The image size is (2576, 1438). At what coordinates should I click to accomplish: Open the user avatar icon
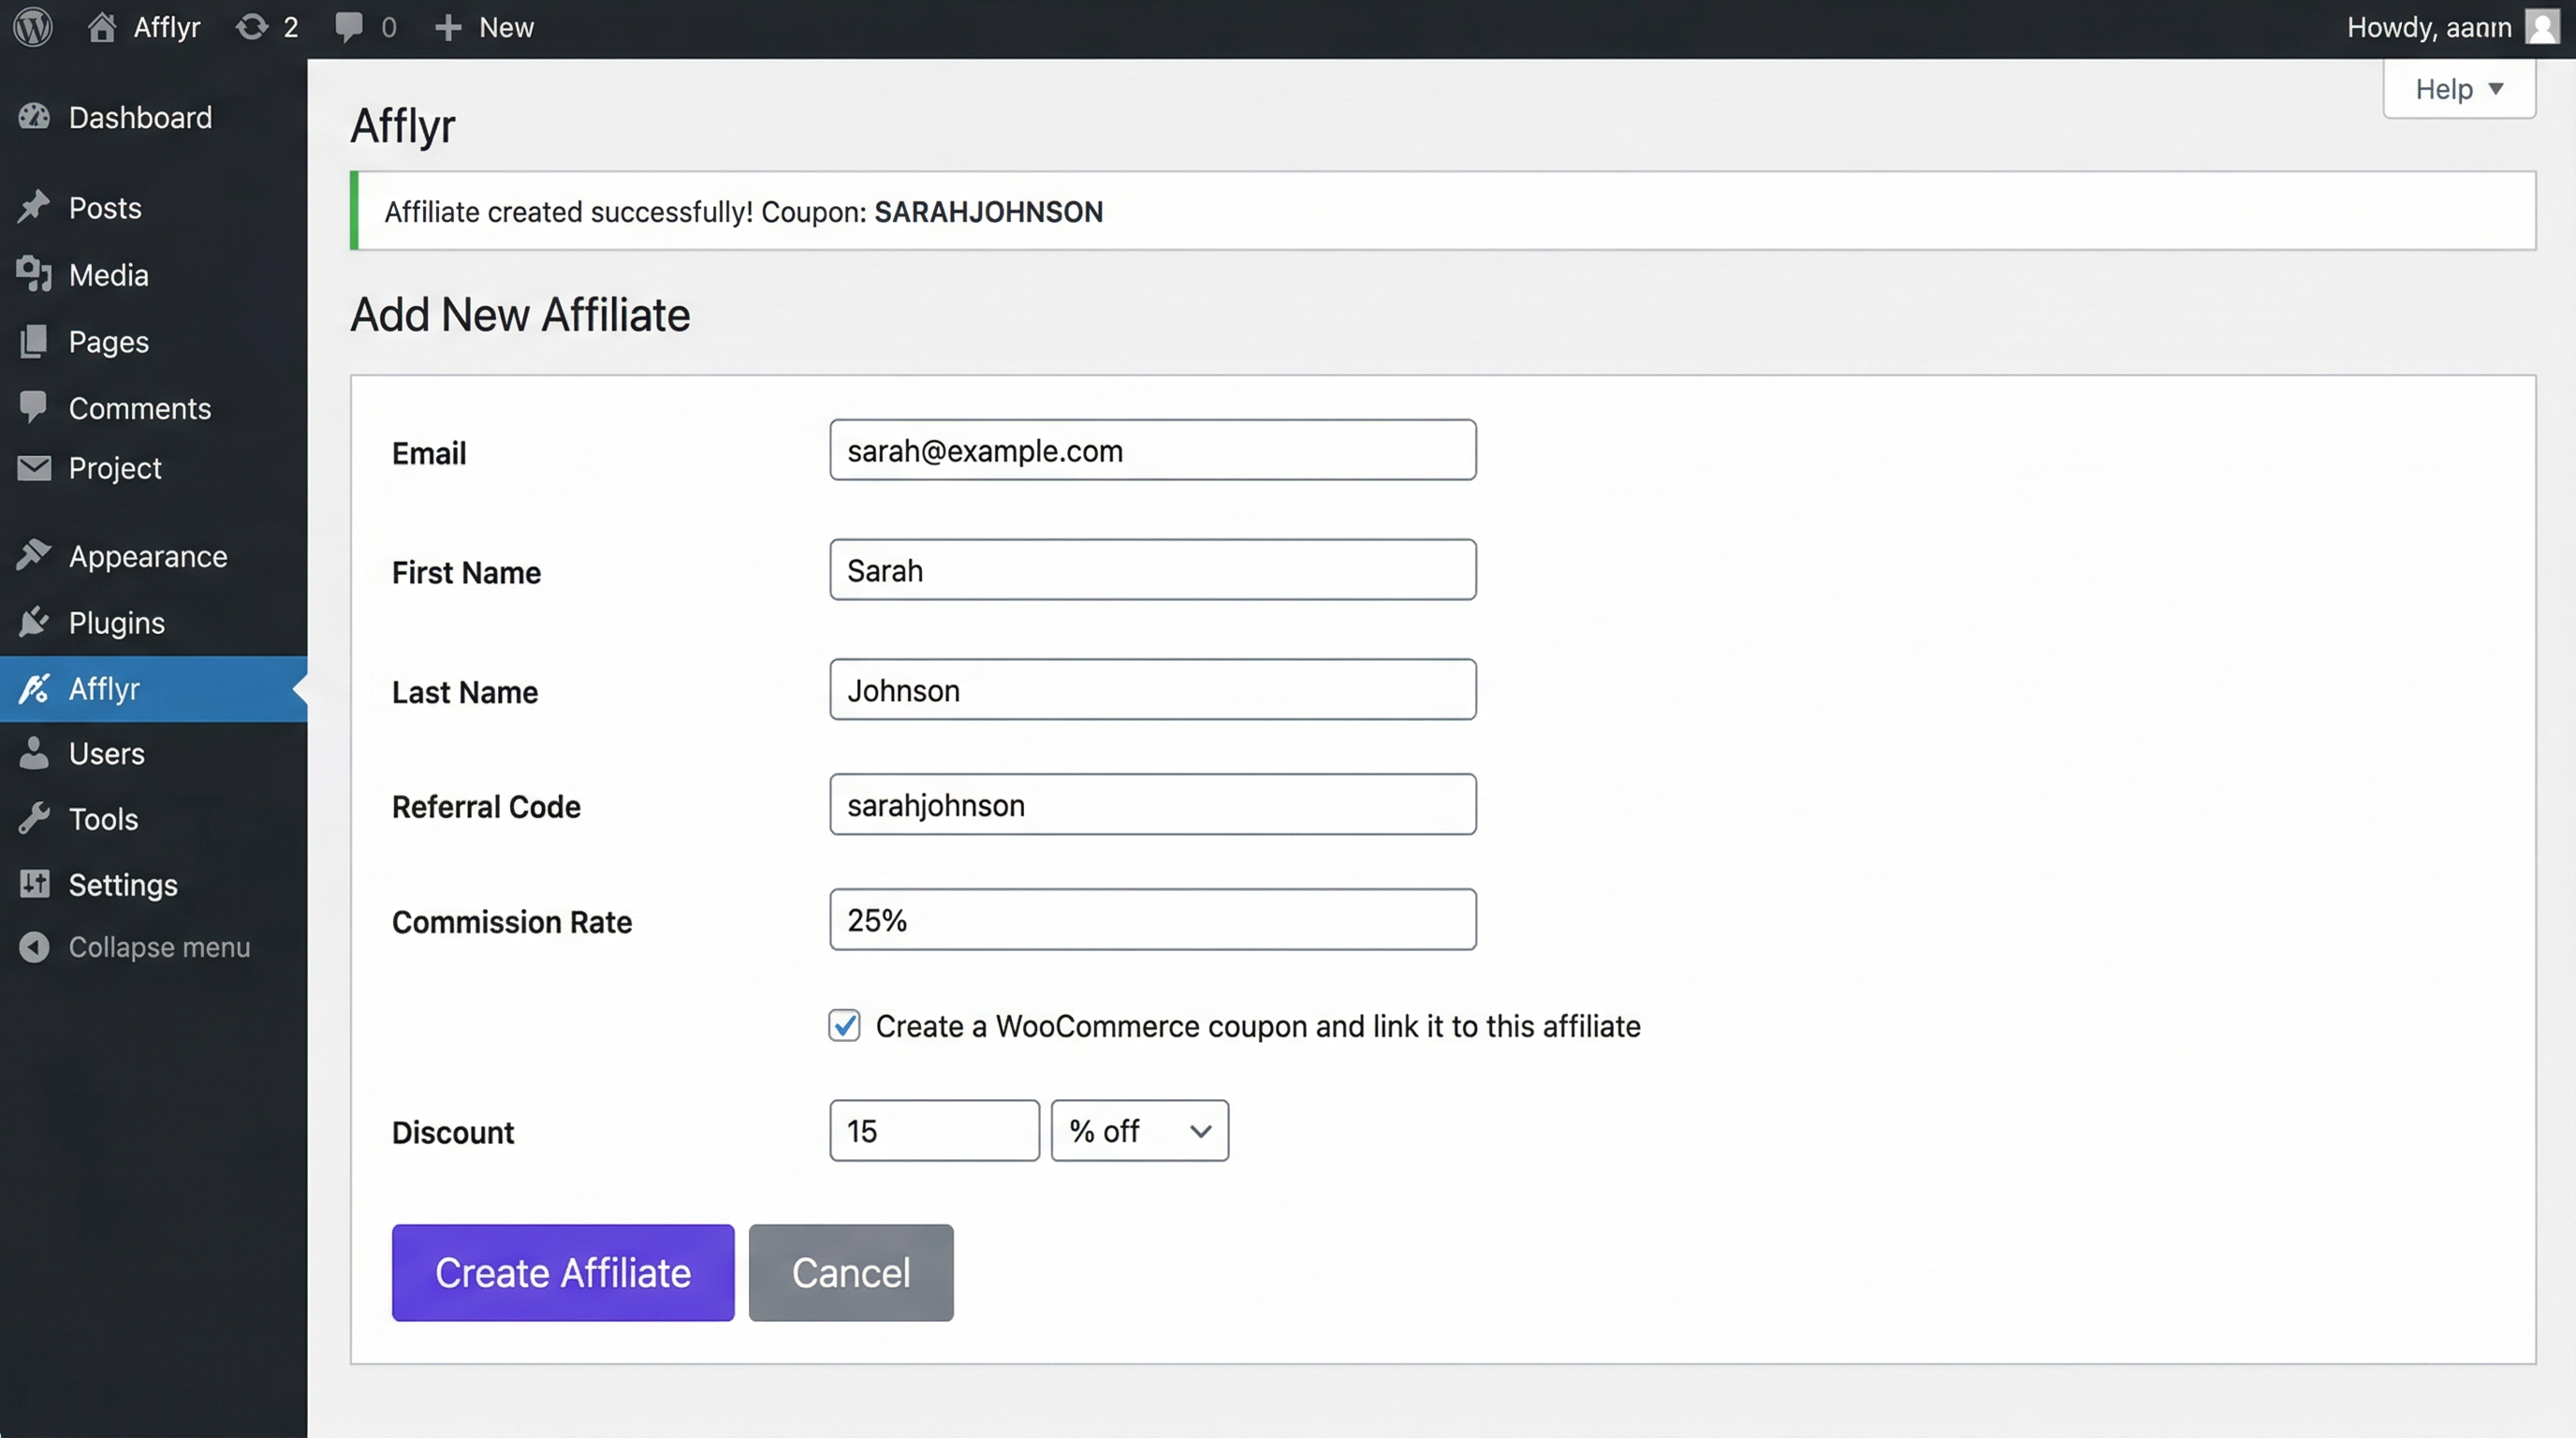2542,27
